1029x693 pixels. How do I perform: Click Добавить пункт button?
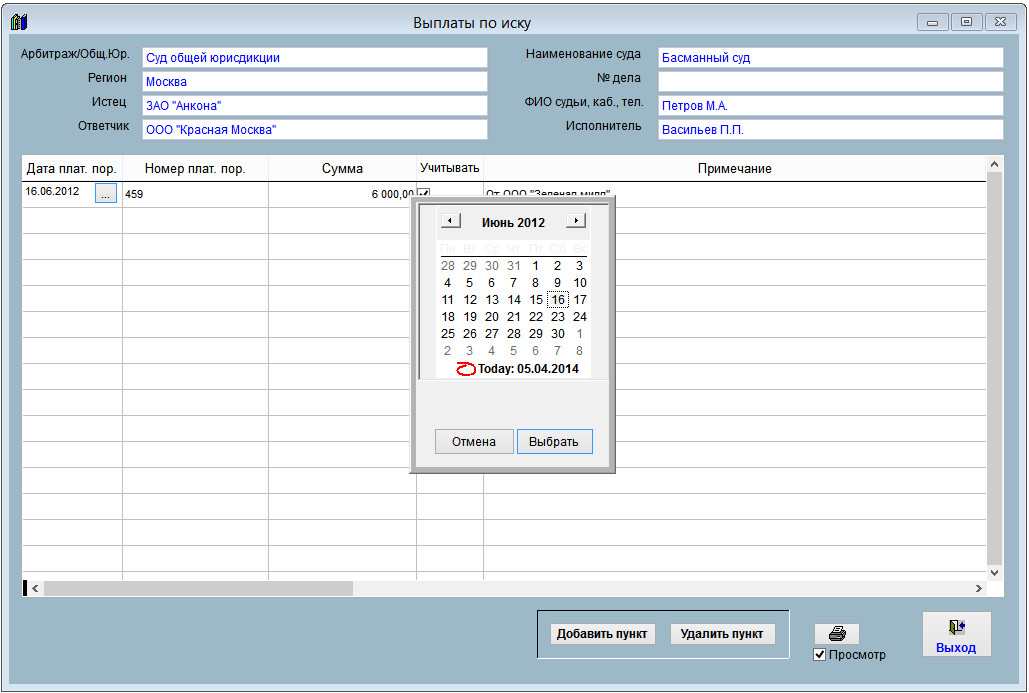coord(602,634)
